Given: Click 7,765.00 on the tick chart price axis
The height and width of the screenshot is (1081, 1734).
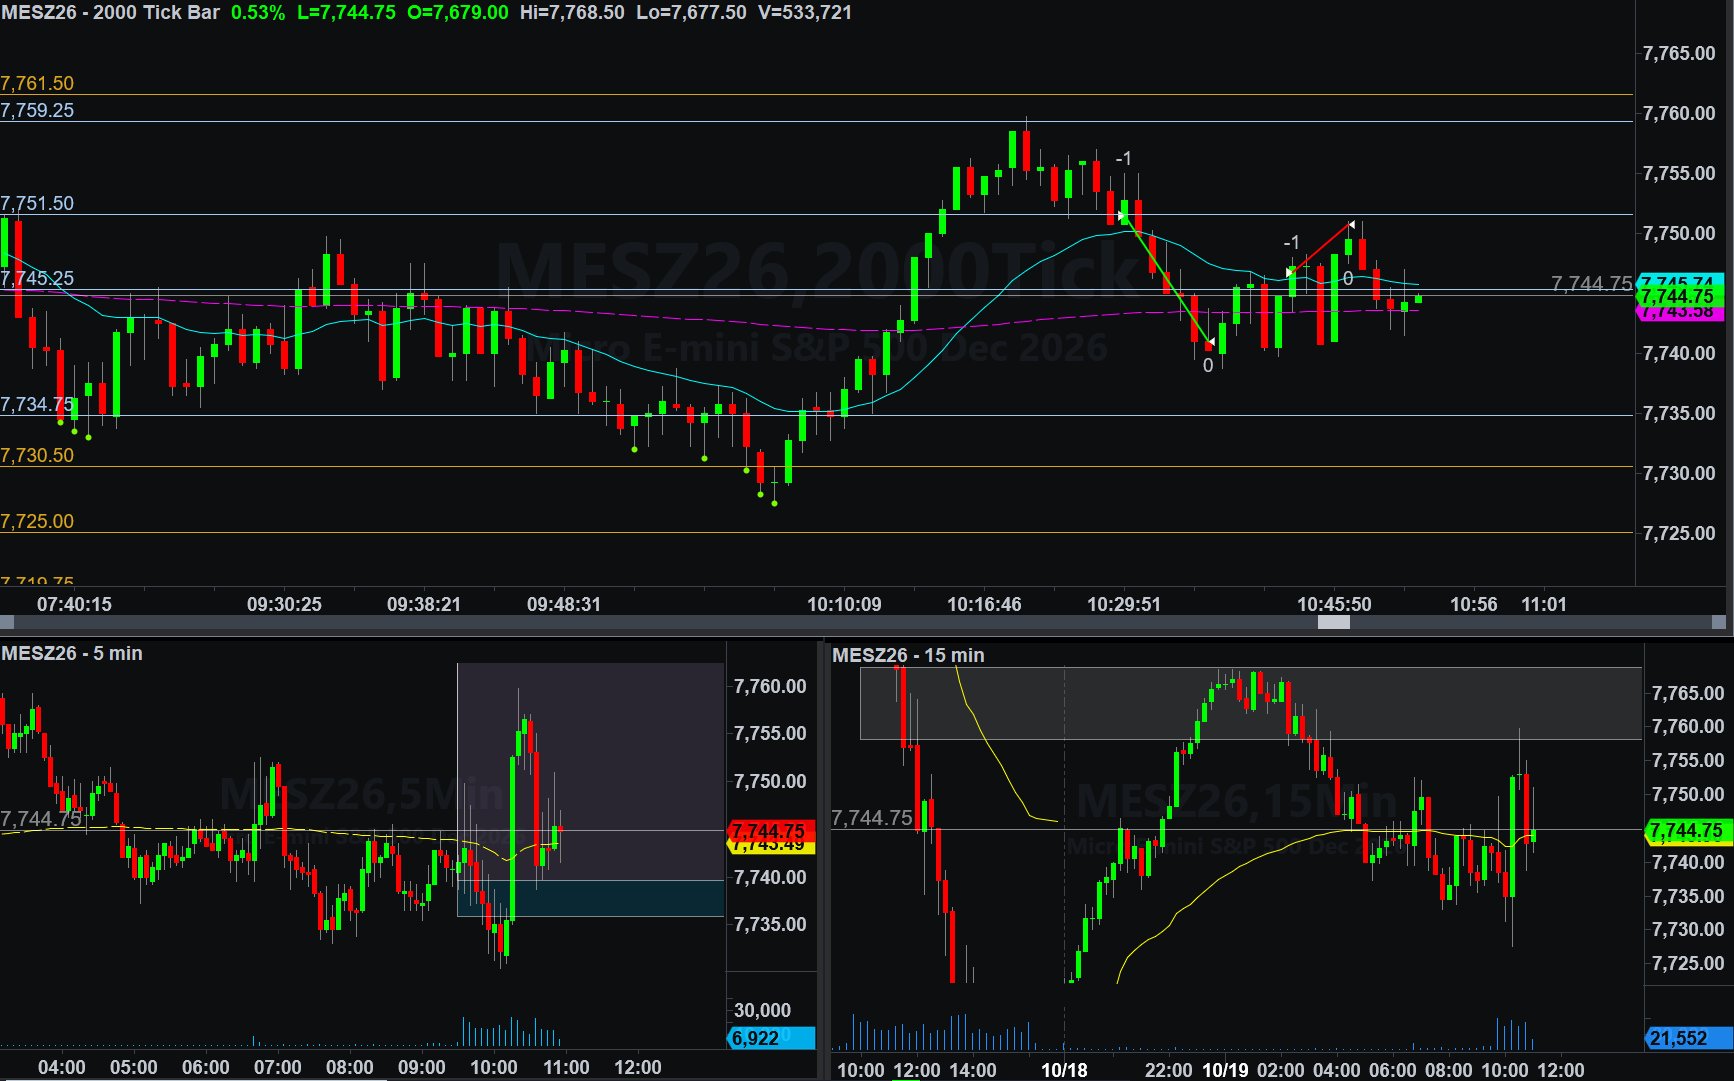Looking at the screenshot, I should click(1679, 53).
